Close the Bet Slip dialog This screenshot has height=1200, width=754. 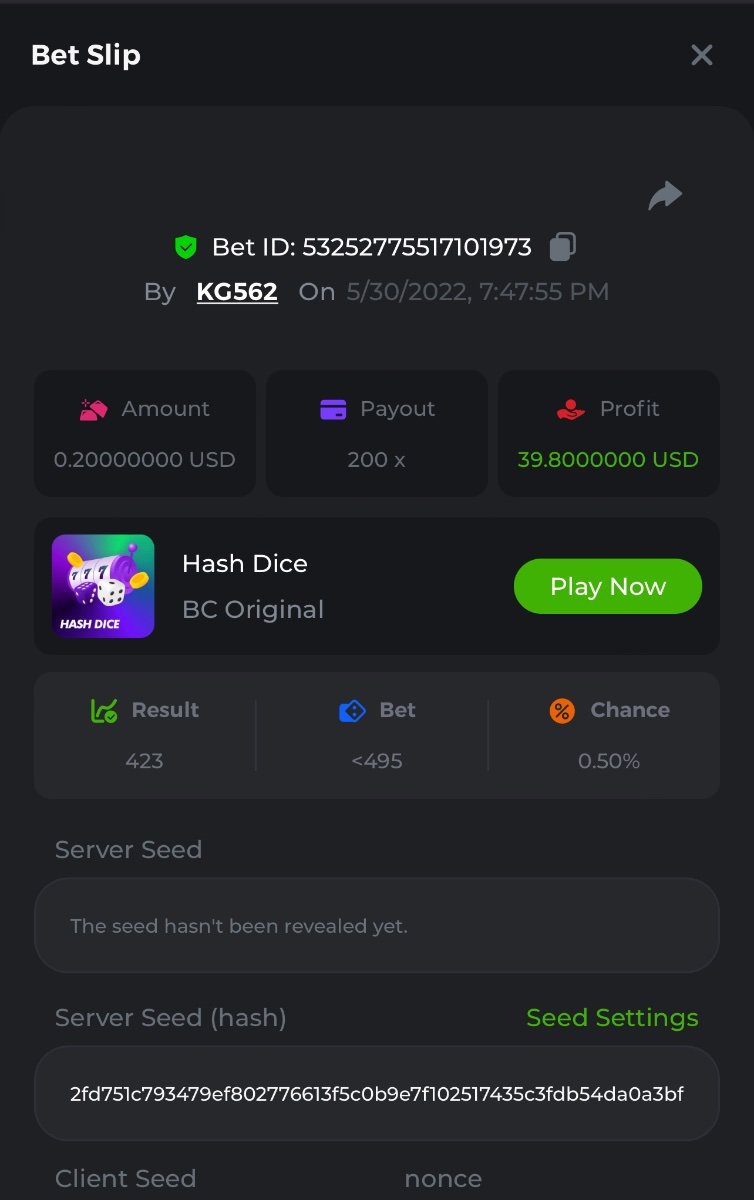click(702, 55)
